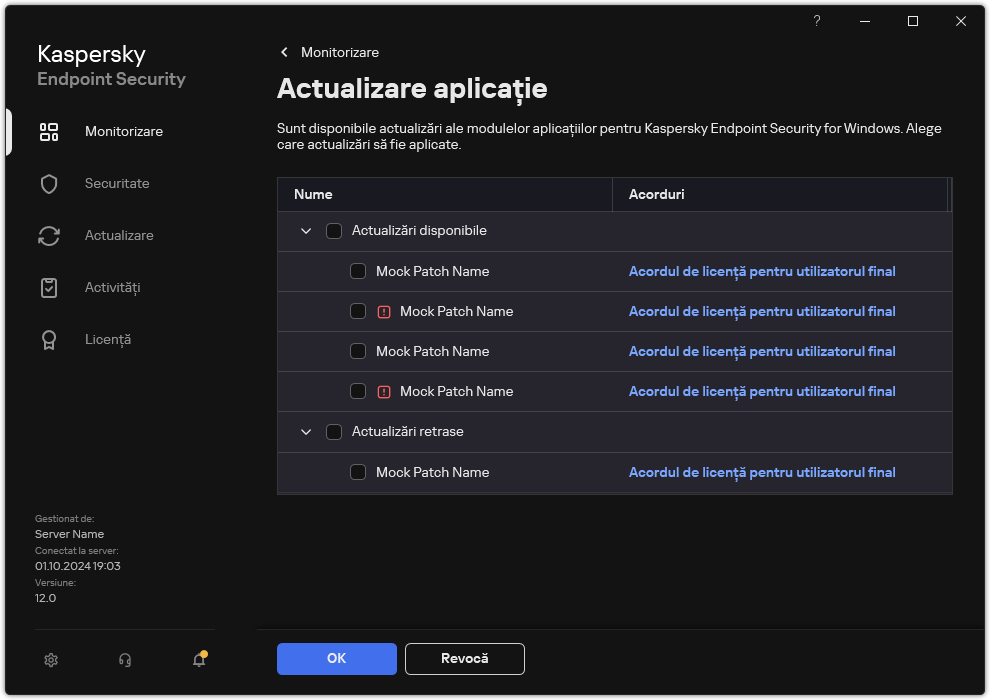
Task: Go back via the Monitorizare chevron
Action: click(284, 52)
